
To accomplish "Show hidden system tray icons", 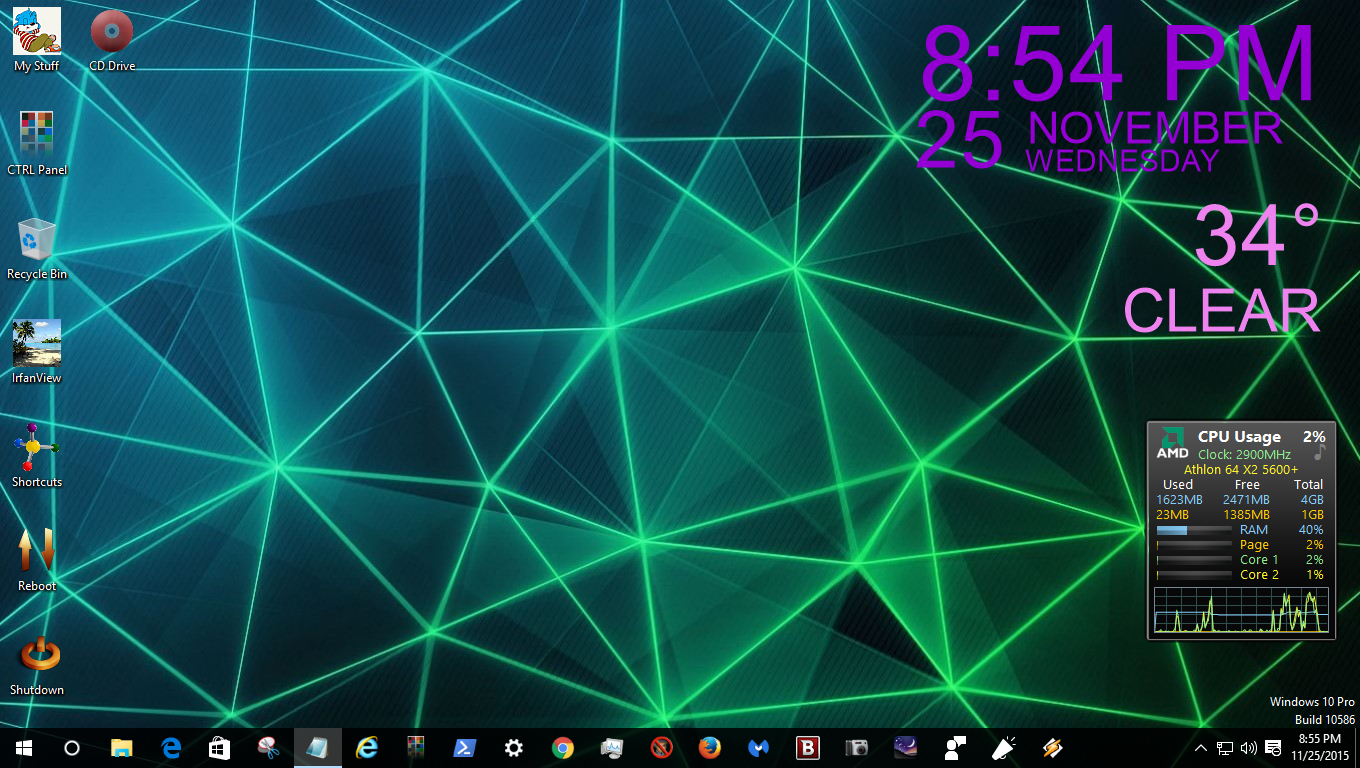I will click(1201, 748).
